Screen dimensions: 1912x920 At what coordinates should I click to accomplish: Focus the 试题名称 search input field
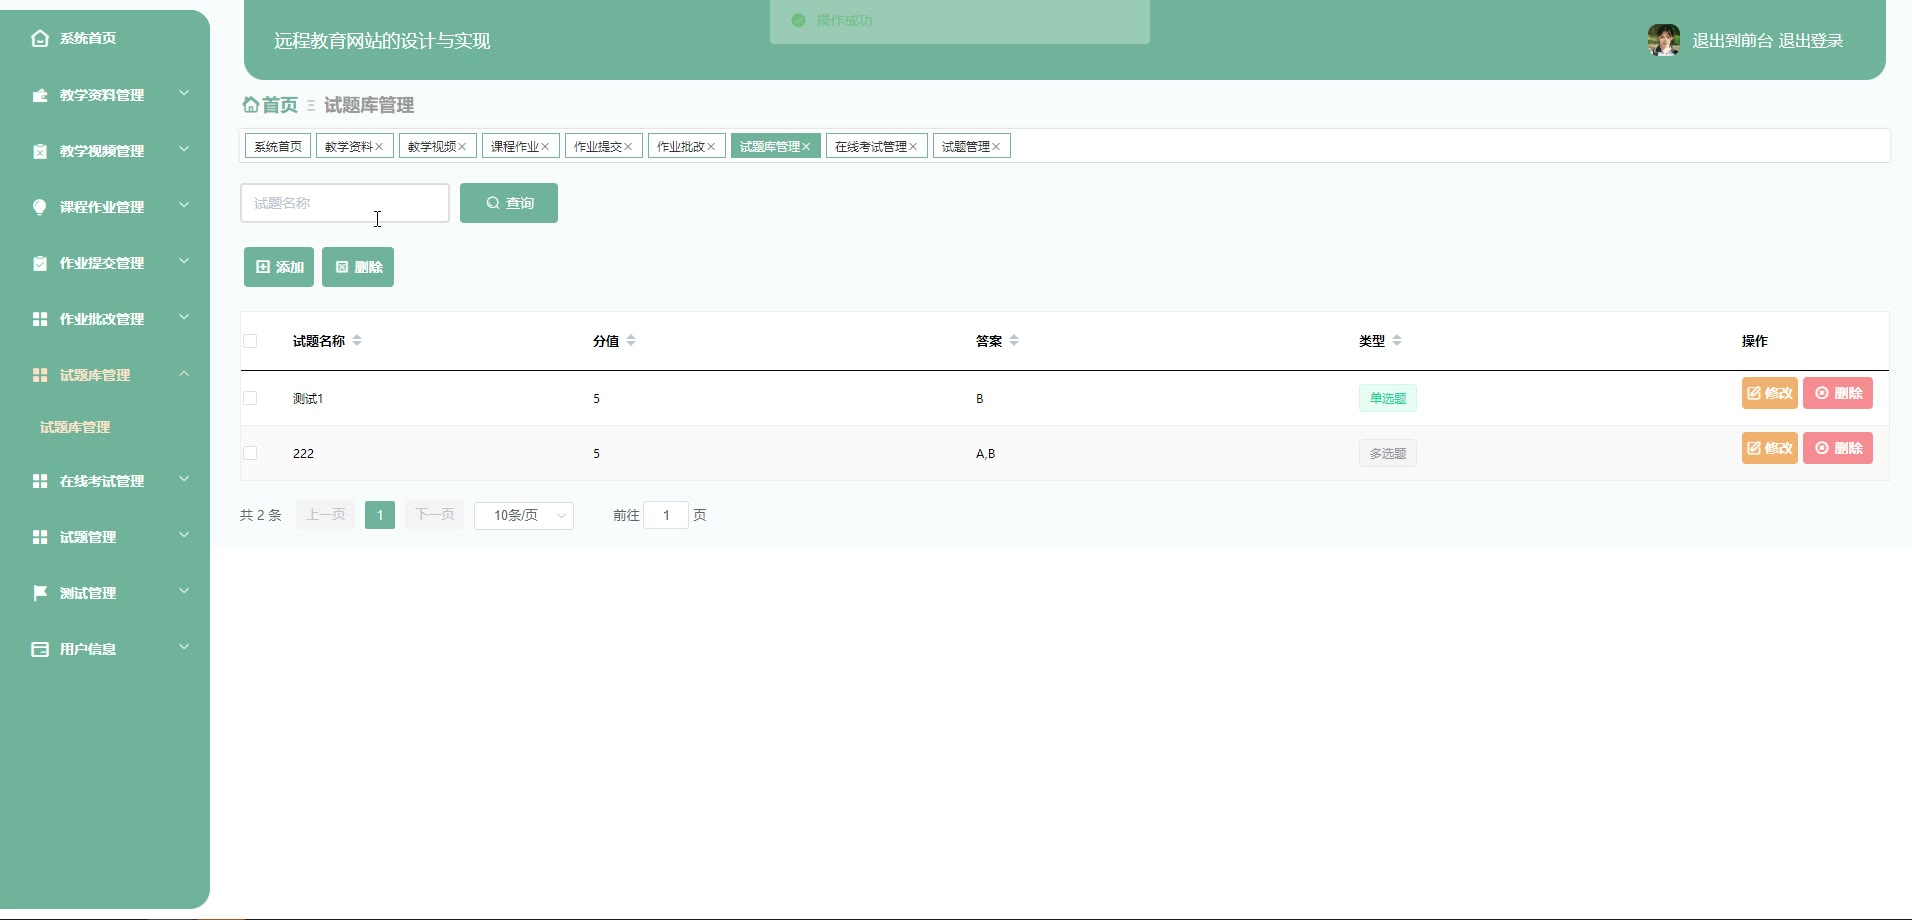click(x=345, y=203)
